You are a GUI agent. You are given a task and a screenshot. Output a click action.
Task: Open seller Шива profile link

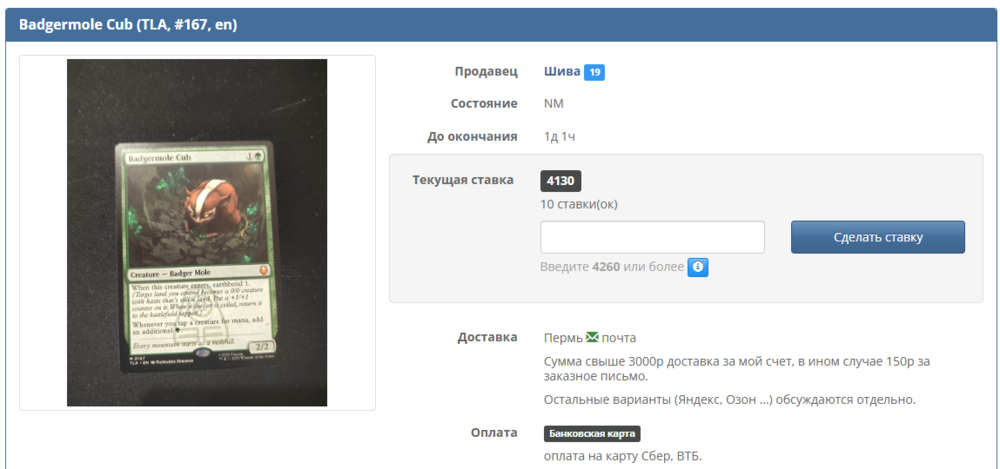562,71
